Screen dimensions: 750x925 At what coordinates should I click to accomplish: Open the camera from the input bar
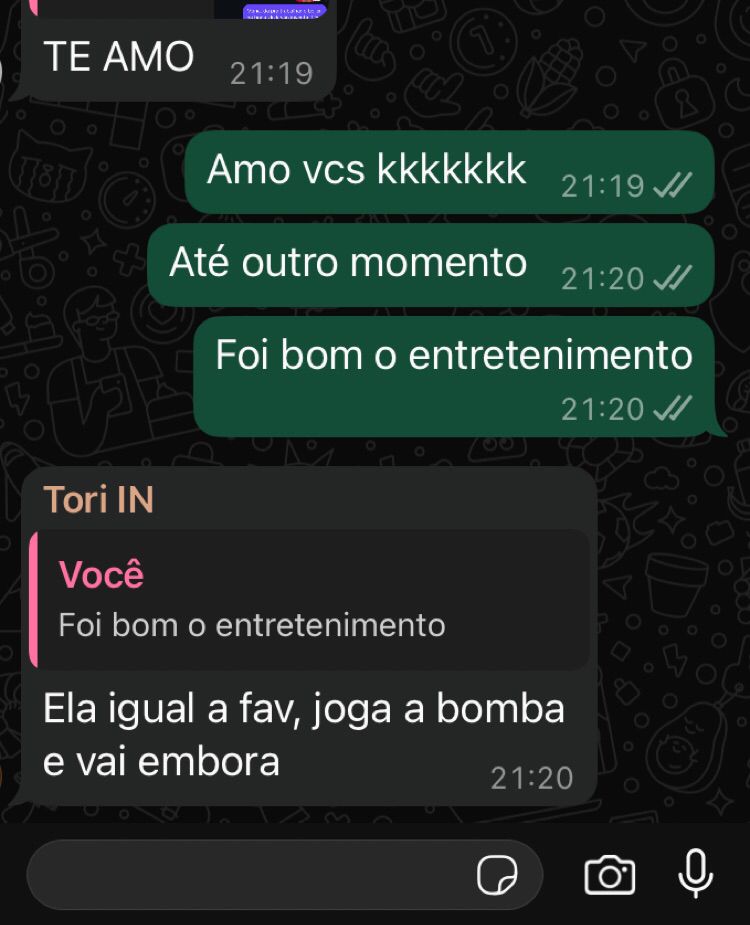point(610,875)
